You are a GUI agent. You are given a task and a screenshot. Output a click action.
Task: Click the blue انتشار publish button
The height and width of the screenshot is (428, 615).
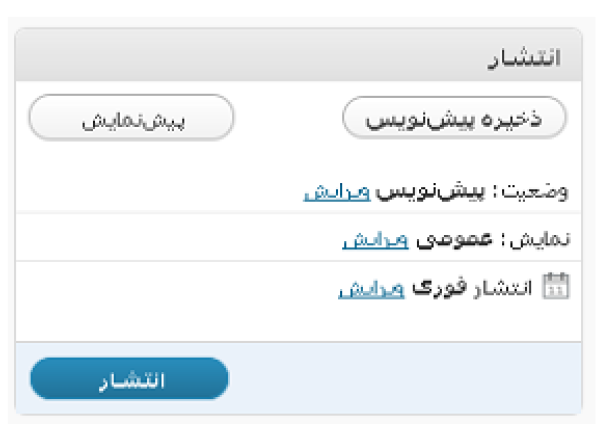point(129,379)
